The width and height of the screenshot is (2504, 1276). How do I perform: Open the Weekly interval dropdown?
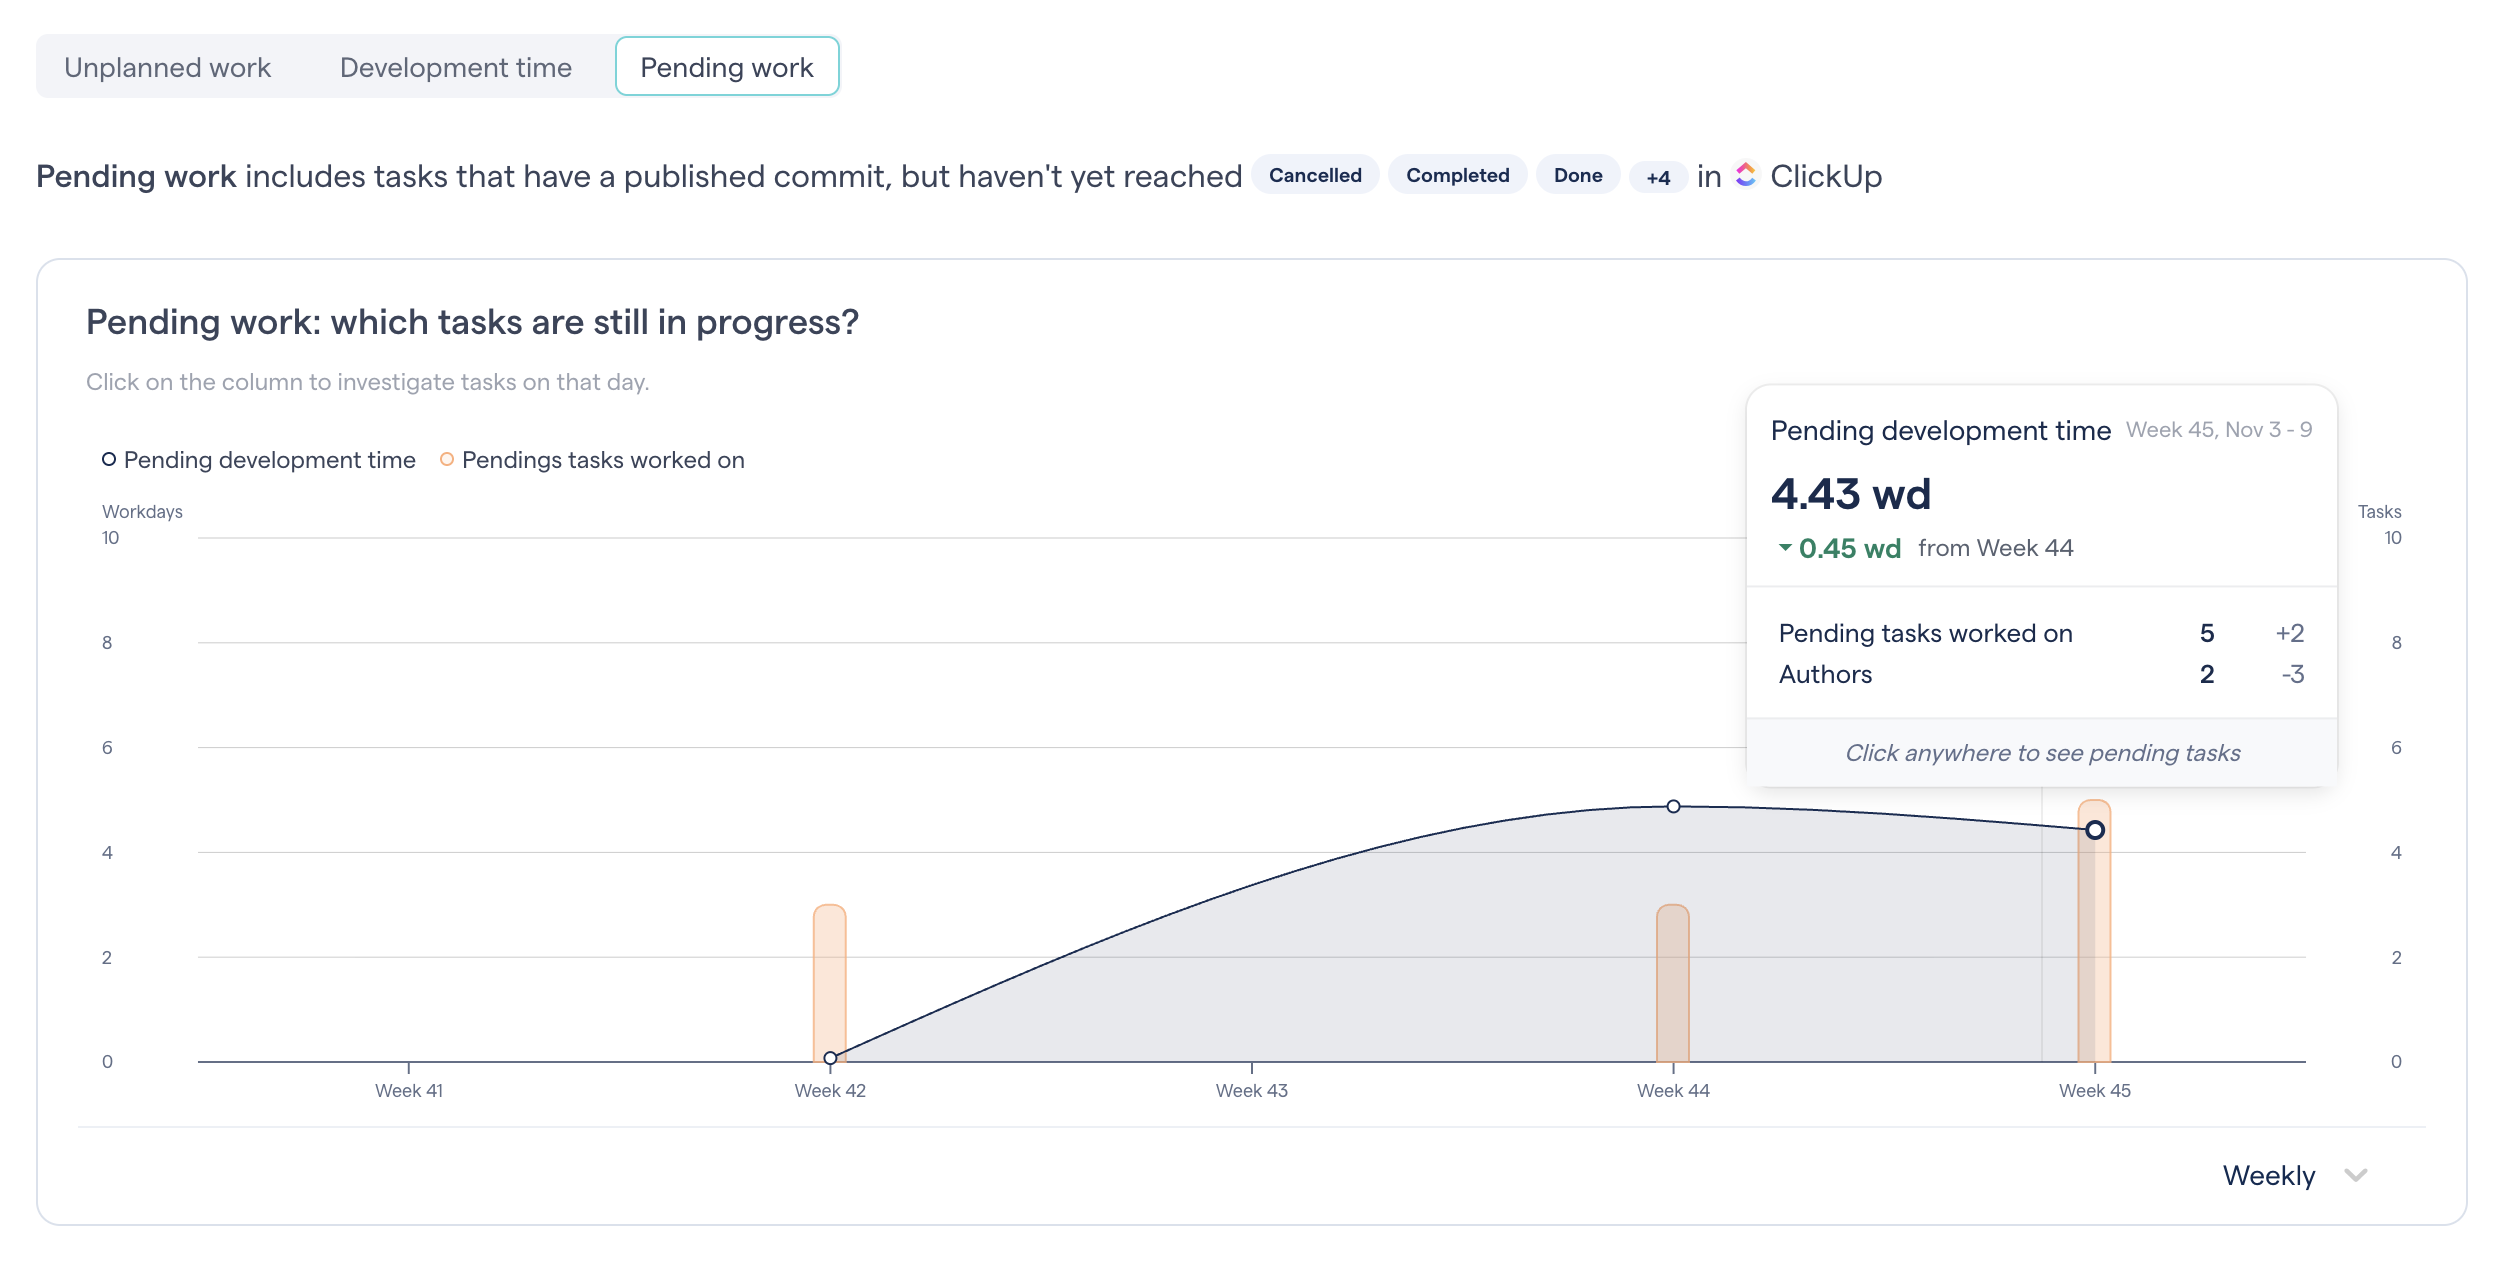click(2268, 1176)
